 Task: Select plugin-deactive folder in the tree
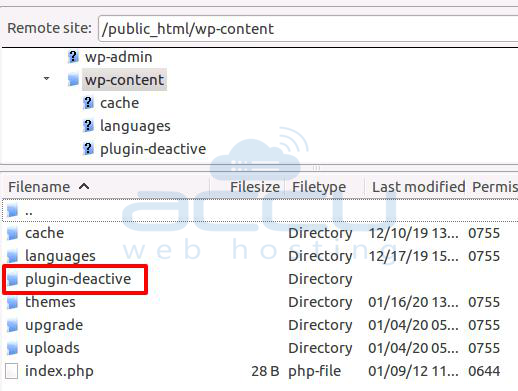coord(153,149)
